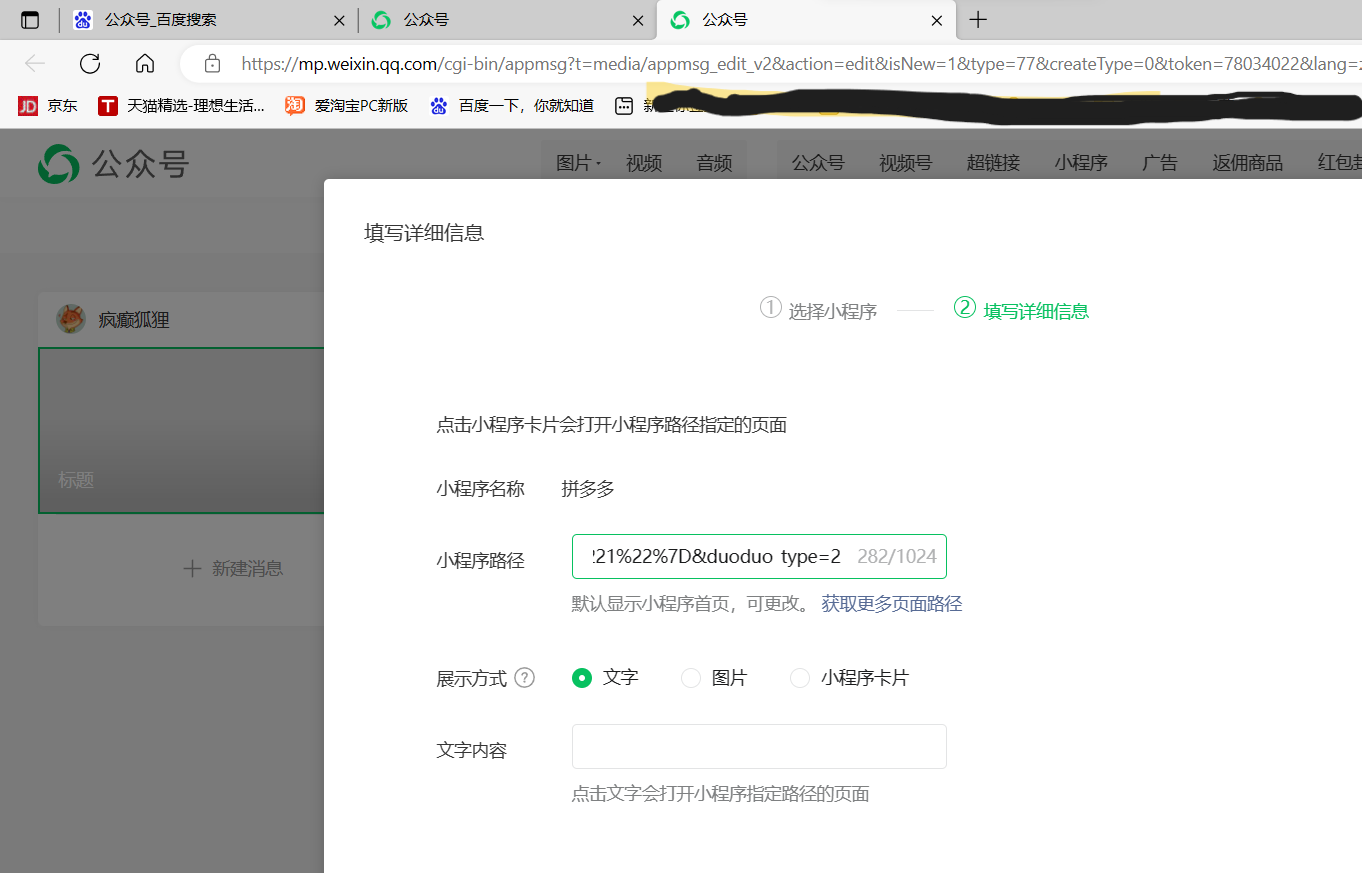Screen dimensions: 1362x873
Task: Select 公众号 in the editor toolbar
Action: point(818,163)
